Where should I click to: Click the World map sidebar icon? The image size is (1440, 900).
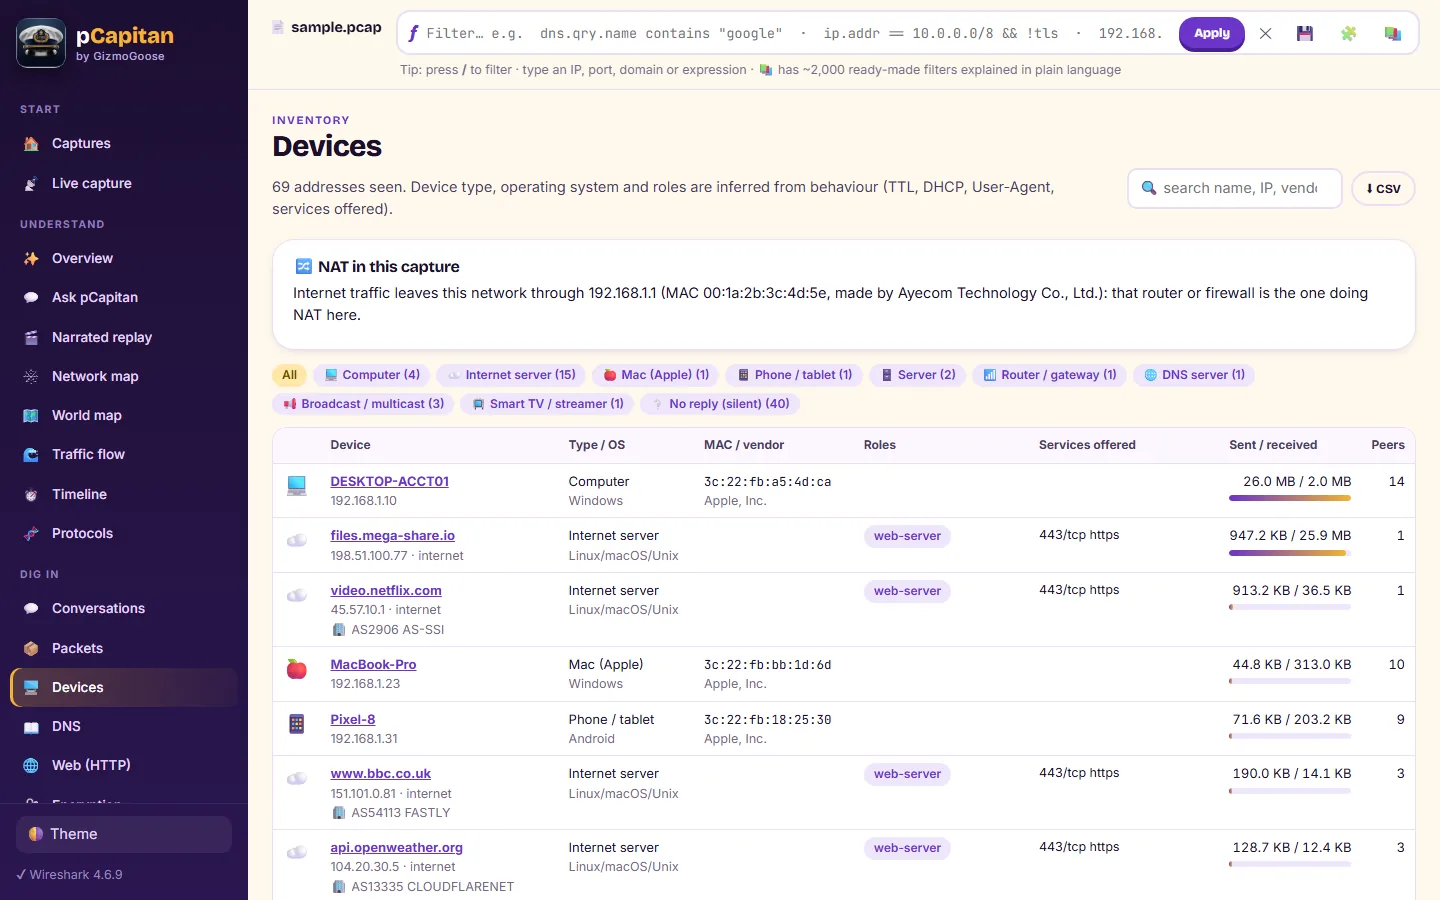pyautogui.click(x=31, y=416)
